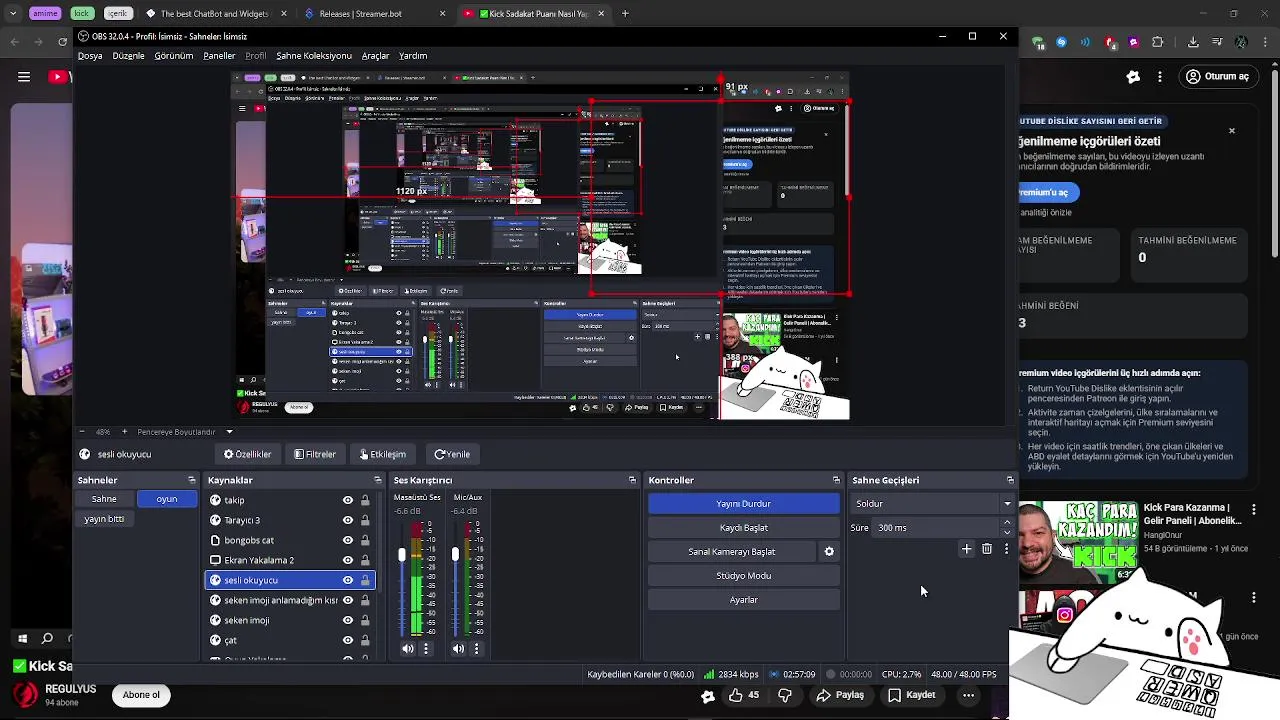Open YouTube hamburger guide menu
The width and height of the screenshot is (1280, 720).
(x=24, y=77)
